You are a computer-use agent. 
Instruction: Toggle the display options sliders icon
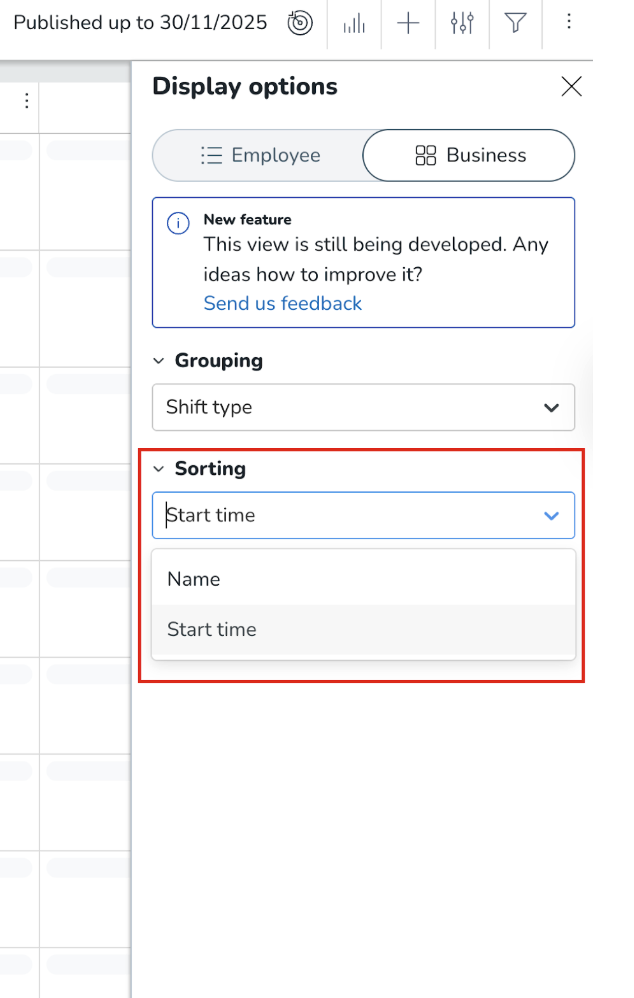pyautogui.click(x=462, y=23)
